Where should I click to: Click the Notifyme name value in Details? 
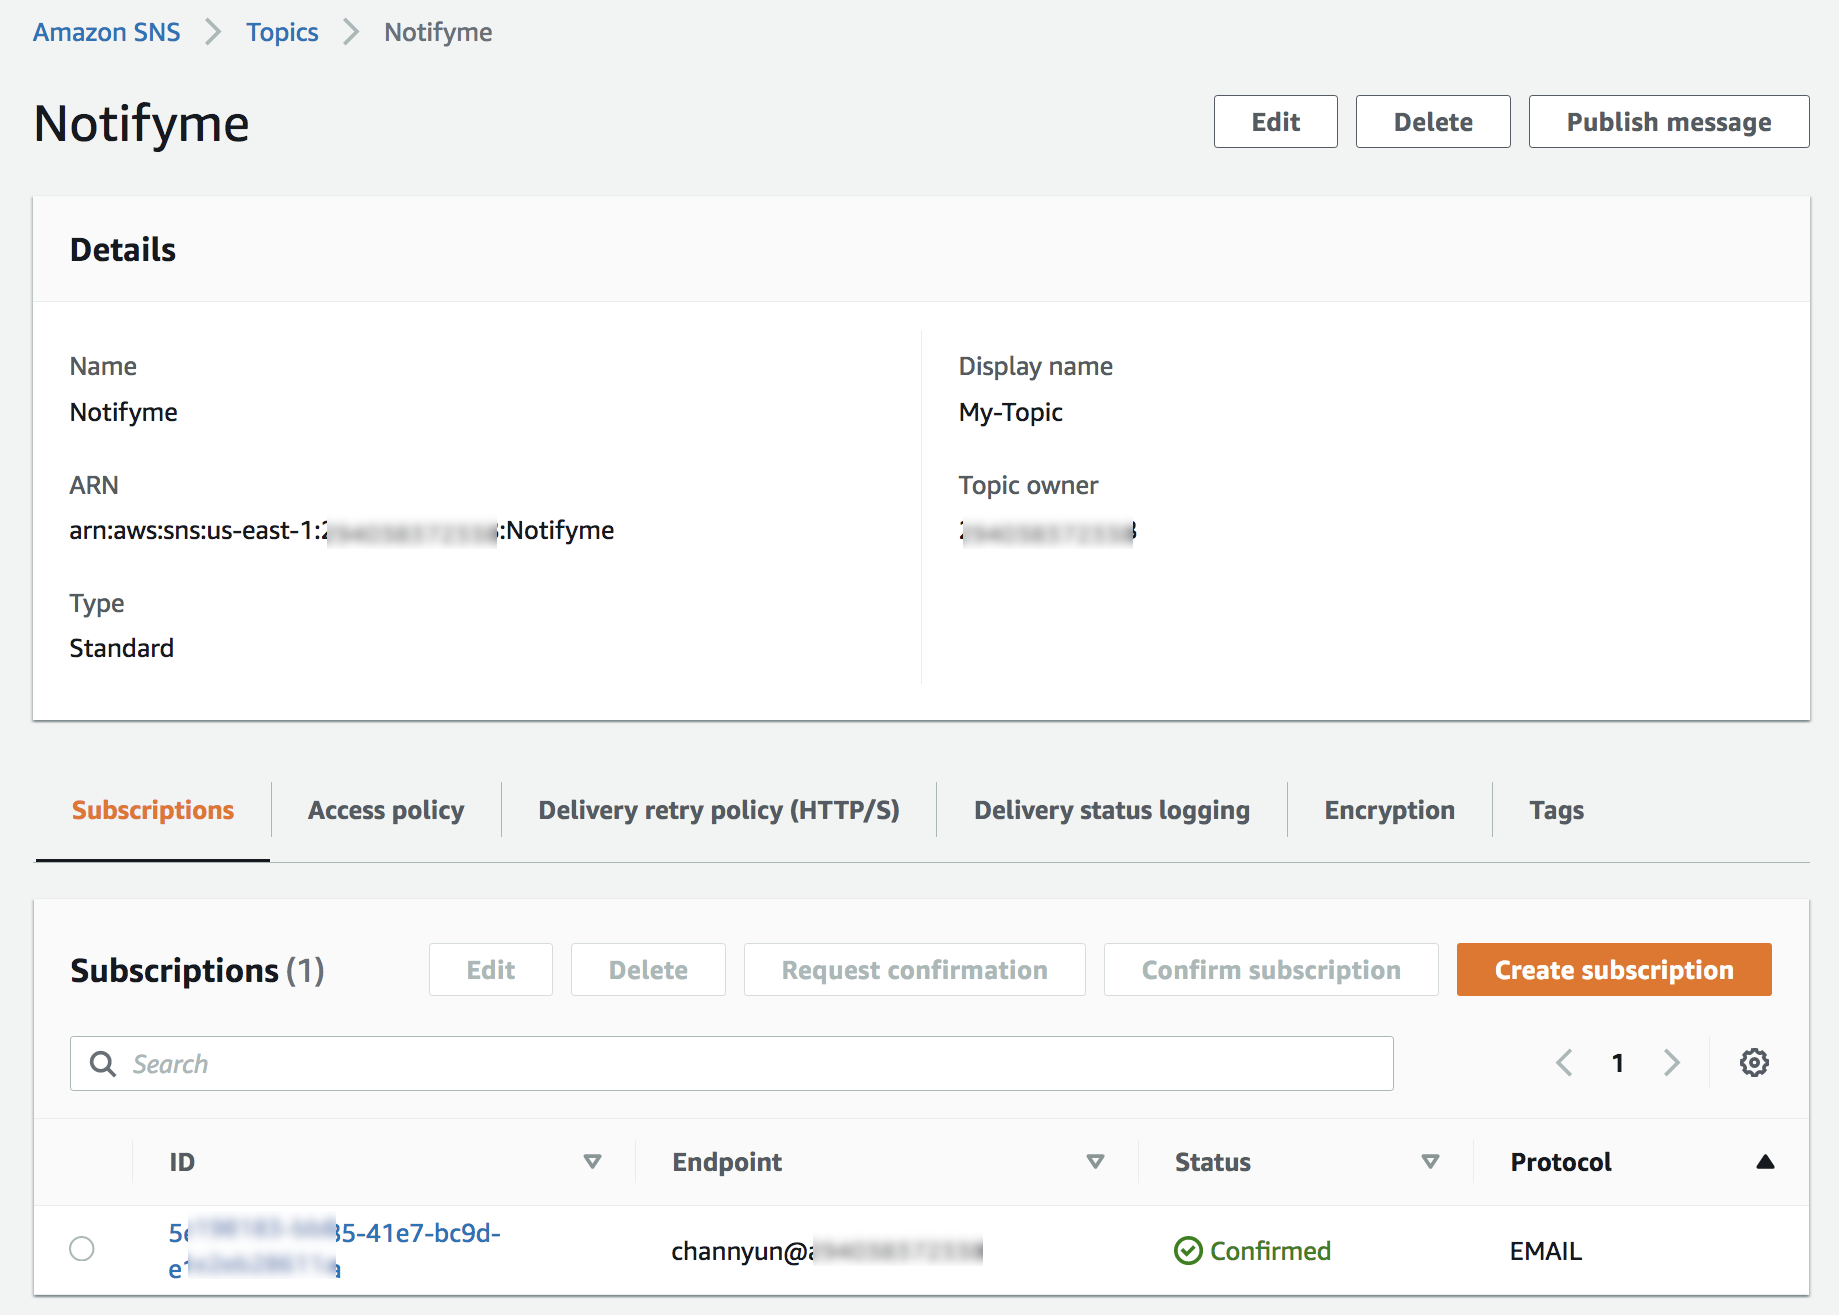pos(124,413)
